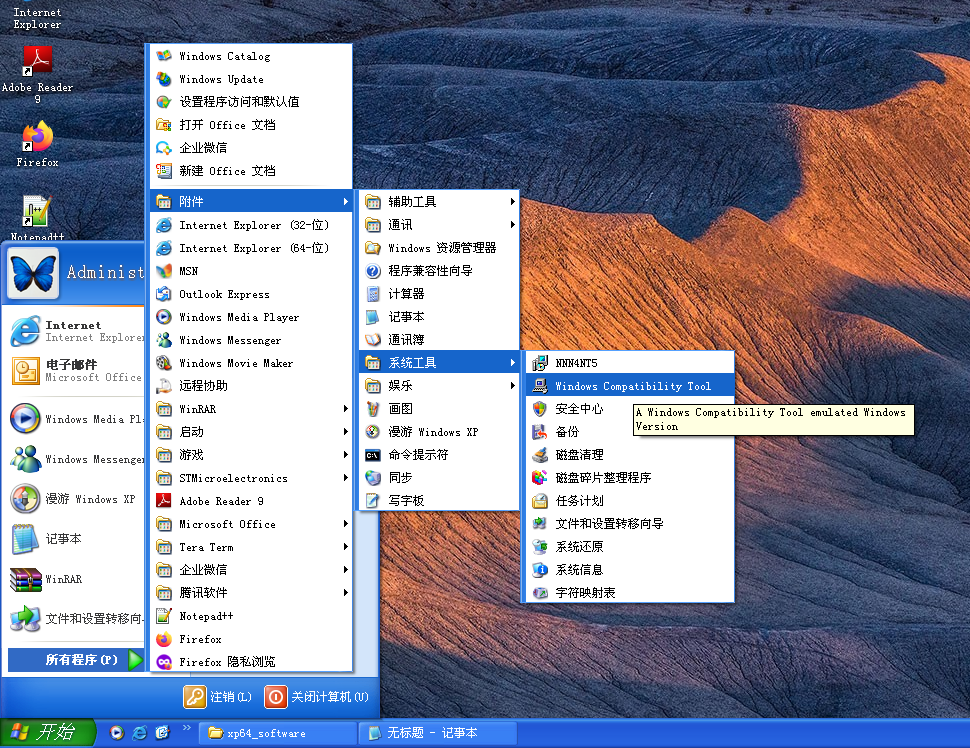
Task: Click the NNN4NT5 icon in 系统工具 submenu
Action: tap(540, 363)
